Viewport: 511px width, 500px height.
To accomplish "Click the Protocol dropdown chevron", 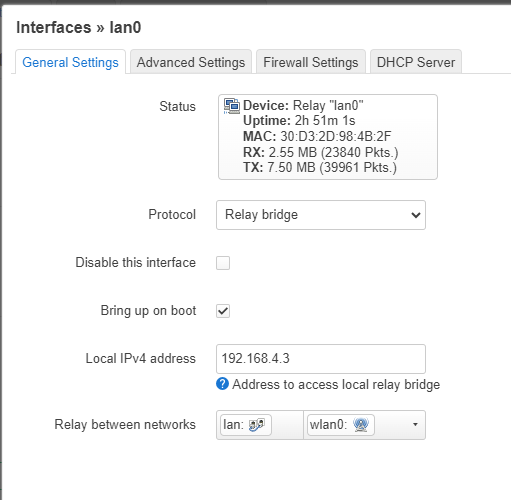I will (415, 215).
